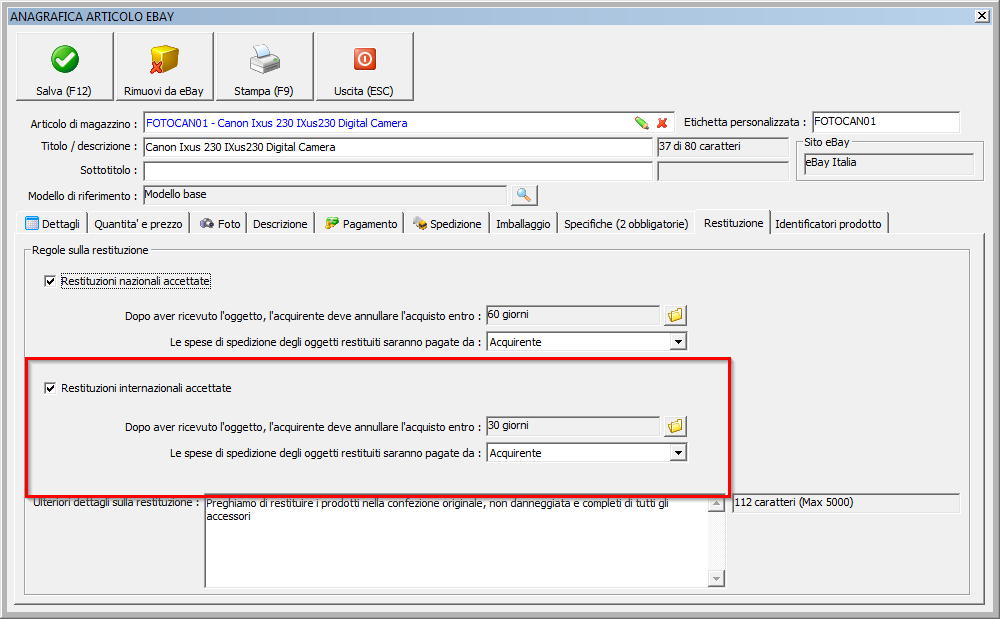Click the Sito eBay field
Viewport: 1000px width, 619px height.
(x=889, y=163)
